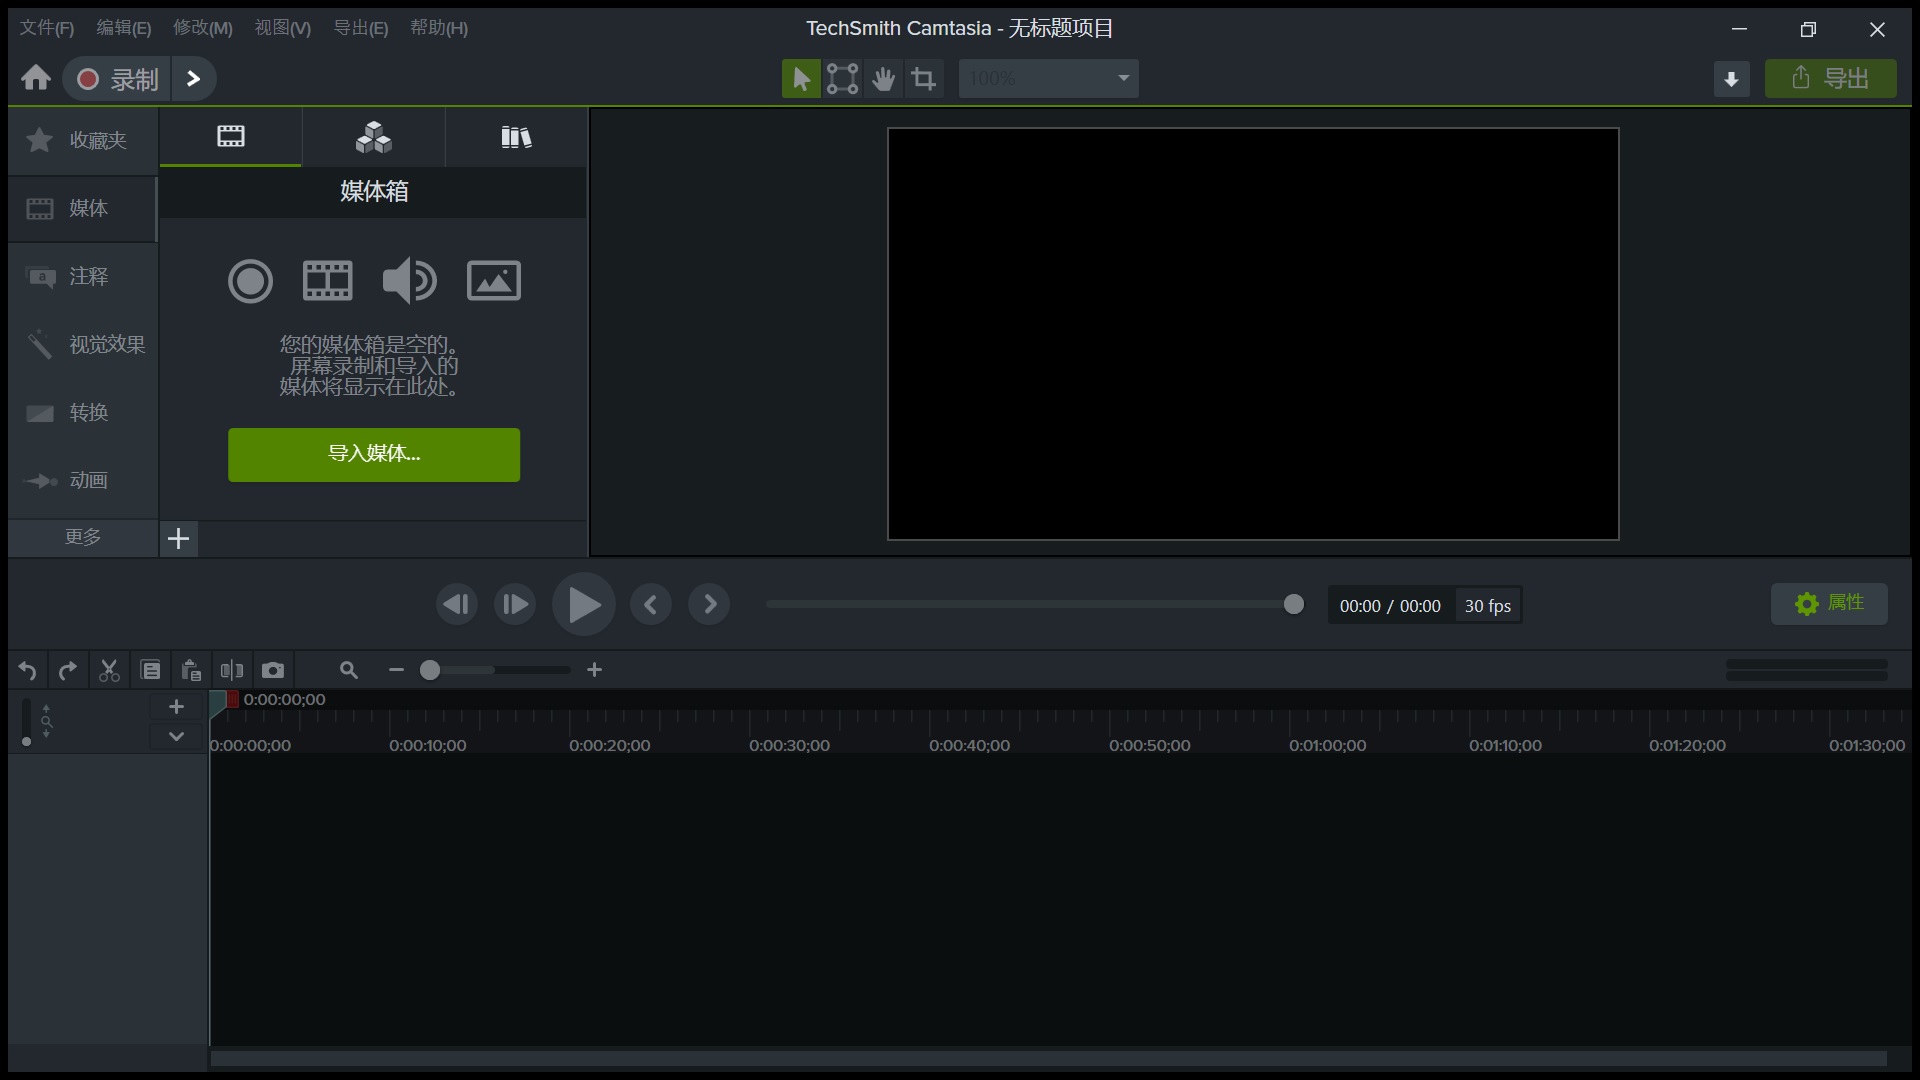Open 转换 transitions panel
The image size is (1920, 1080).
tap(83, 412)
